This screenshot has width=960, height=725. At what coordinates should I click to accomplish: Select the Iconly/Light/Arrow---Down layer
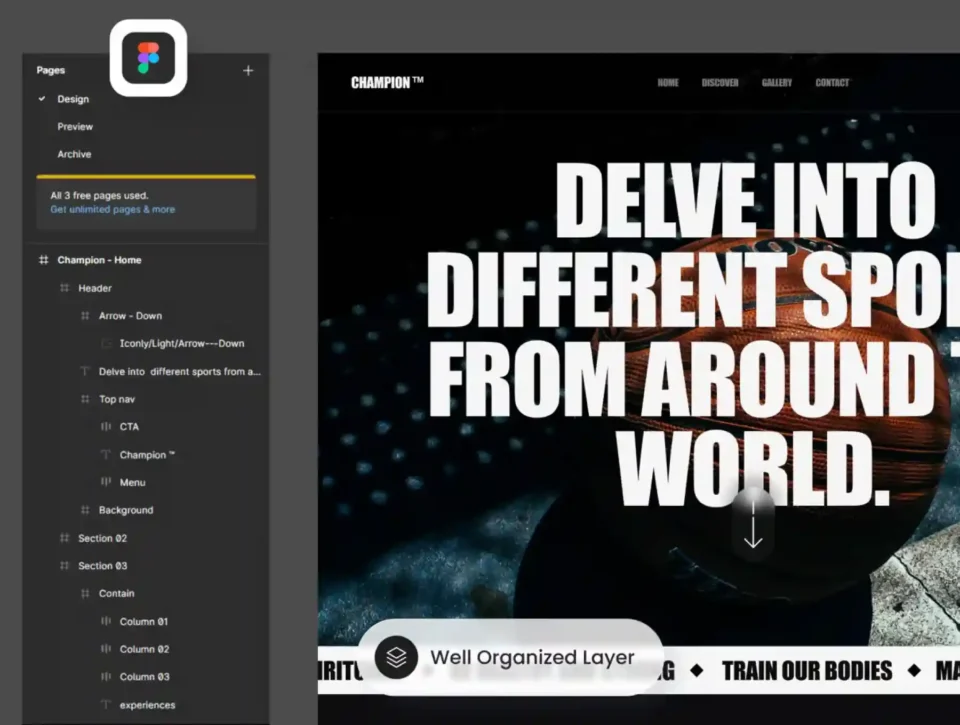182,344
